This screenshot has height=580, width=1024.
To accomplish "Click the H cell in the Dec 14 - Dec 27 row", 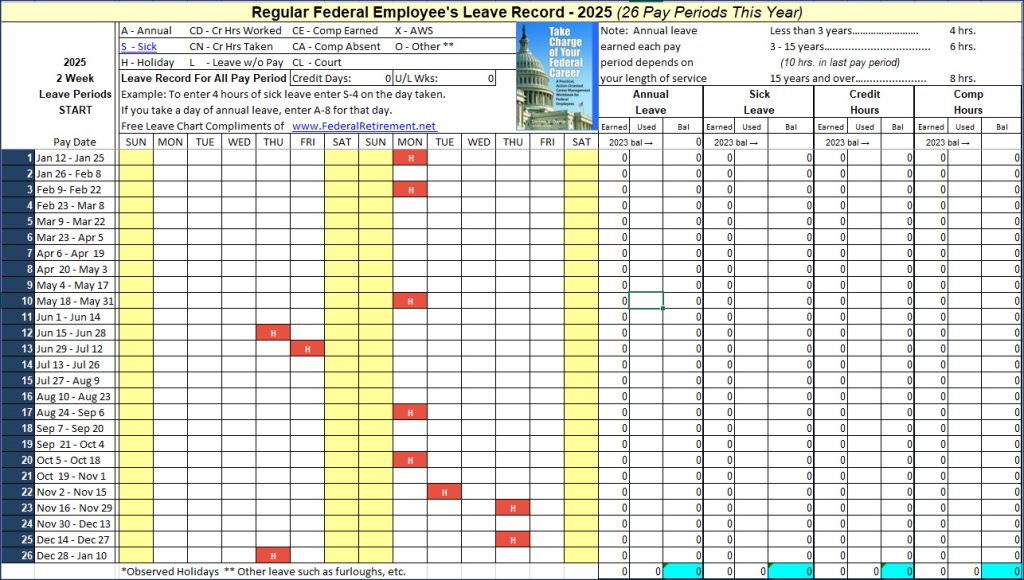I will (x=512, y=538).
